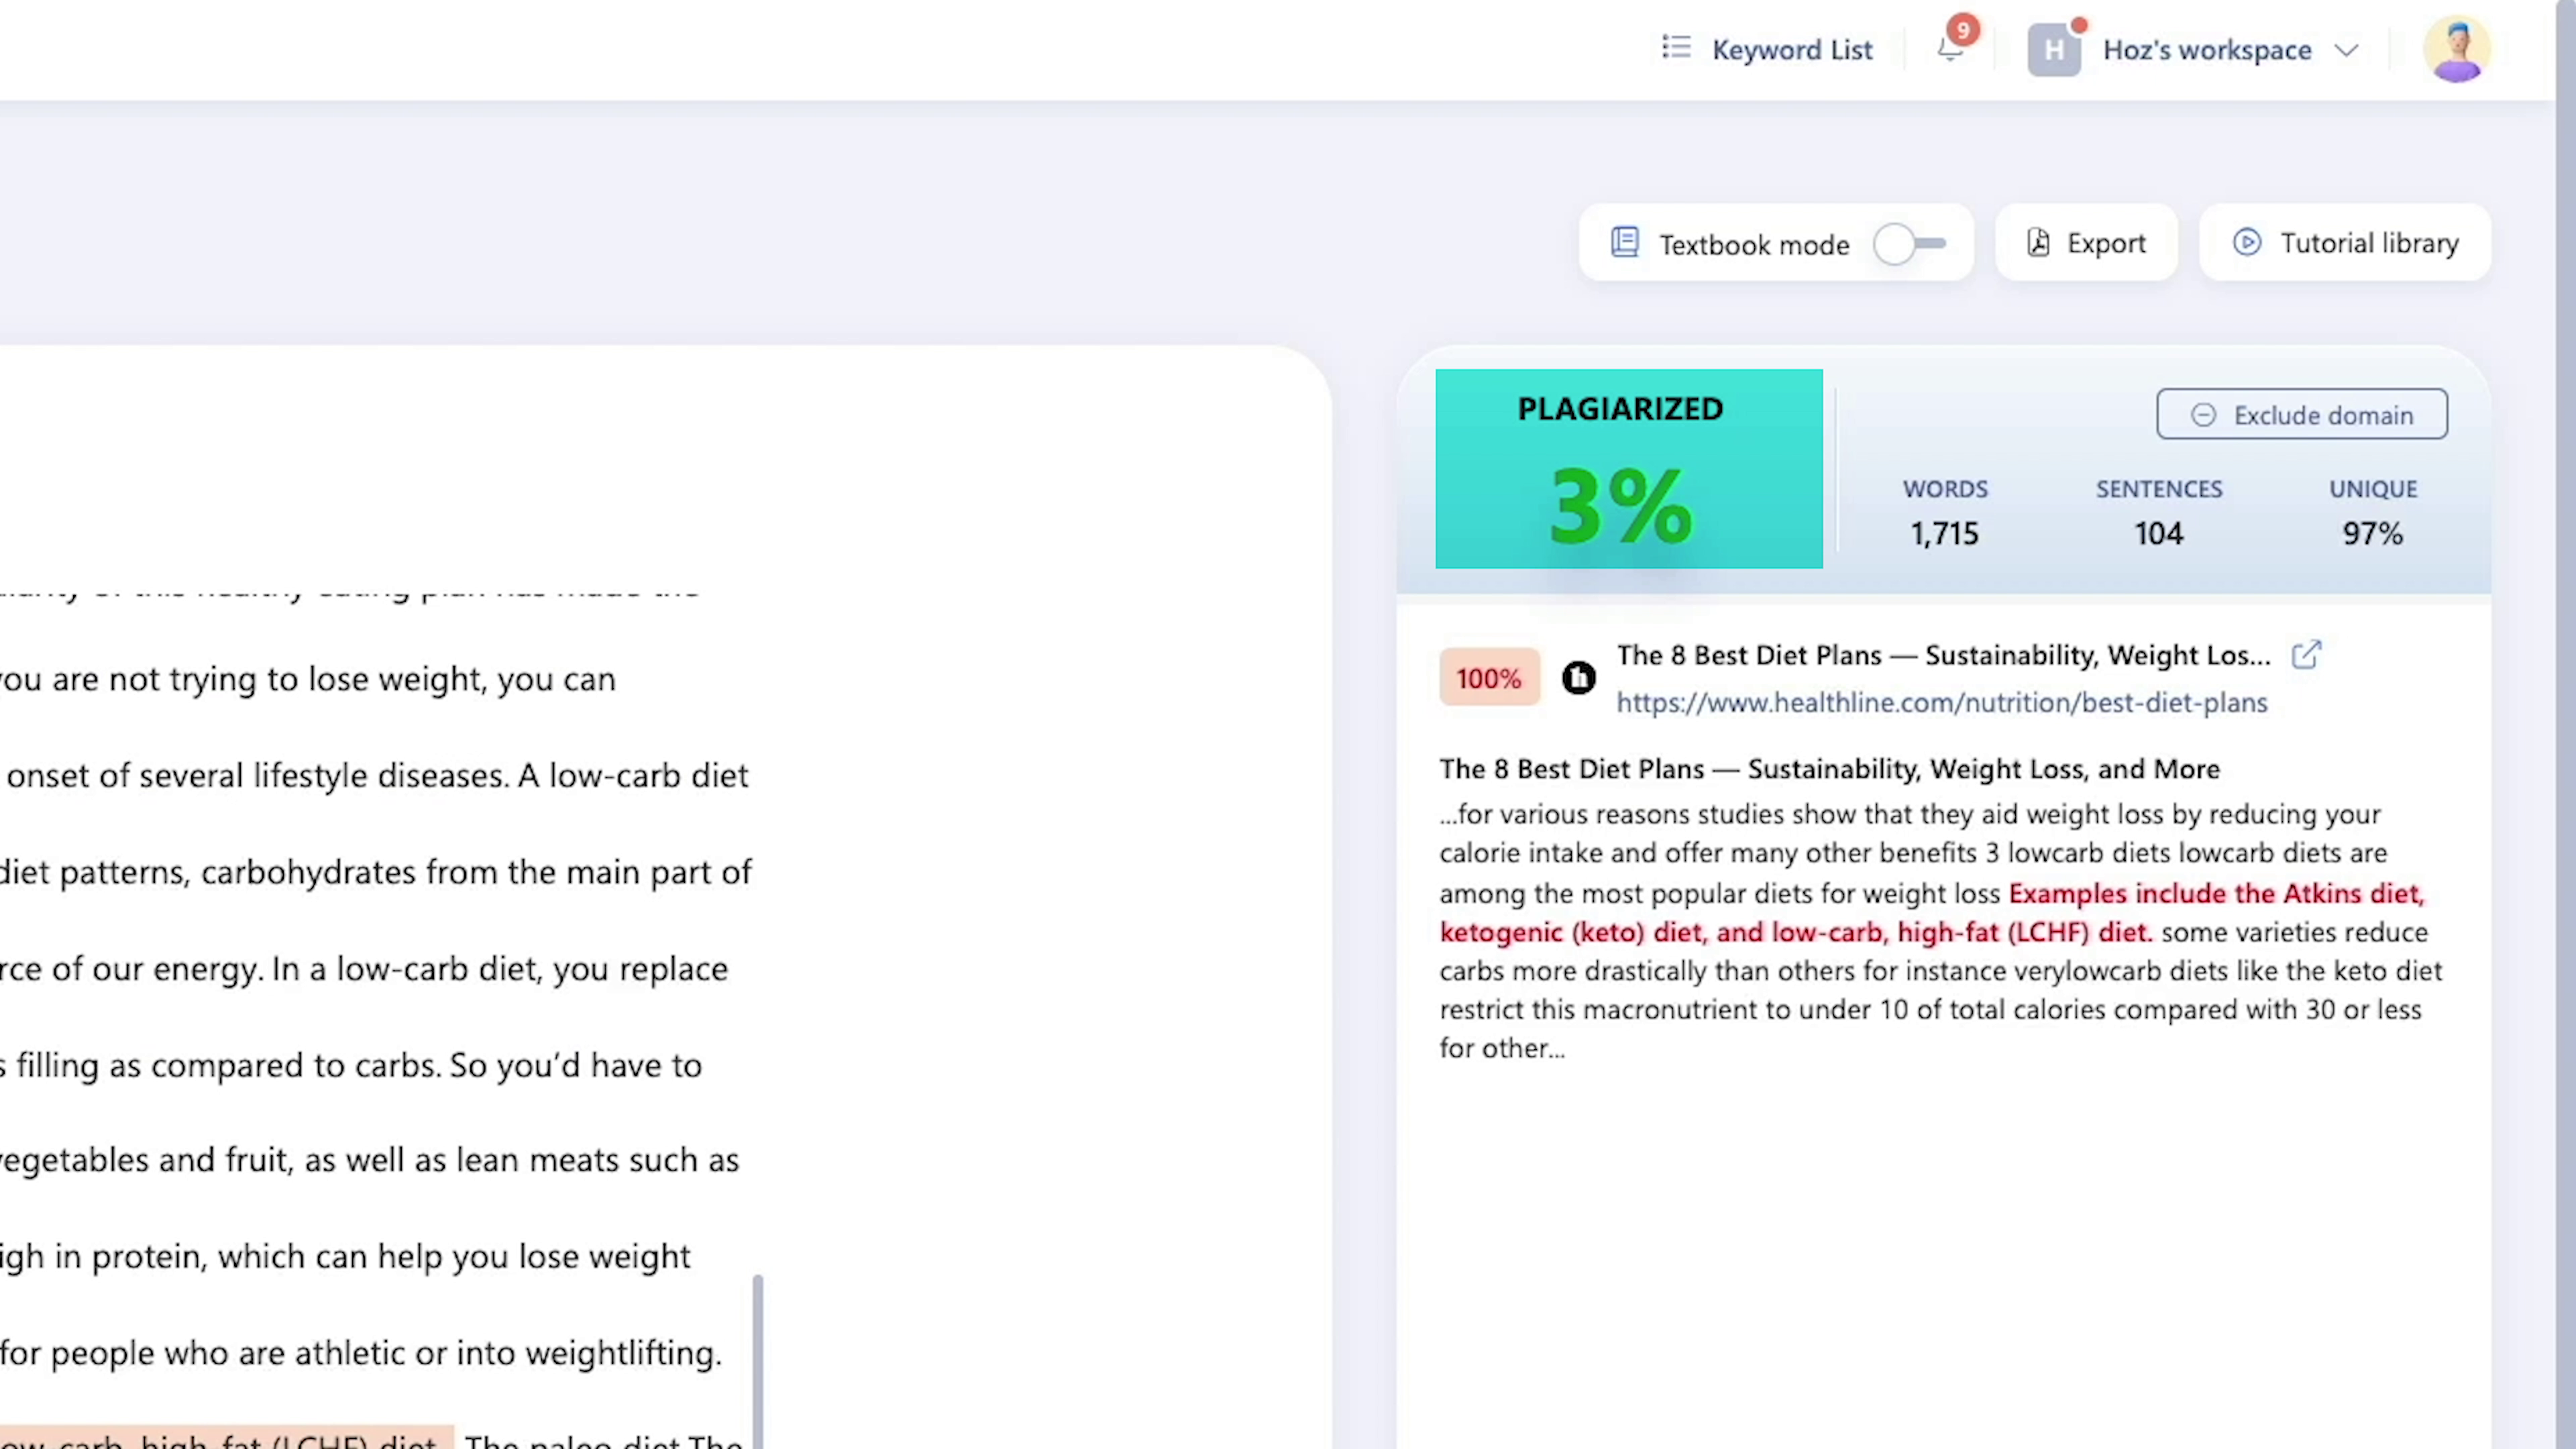Click the 100% match score badge
Image resolution: width=2576 pixels, height=1449 pixels.
[1489, 678]
